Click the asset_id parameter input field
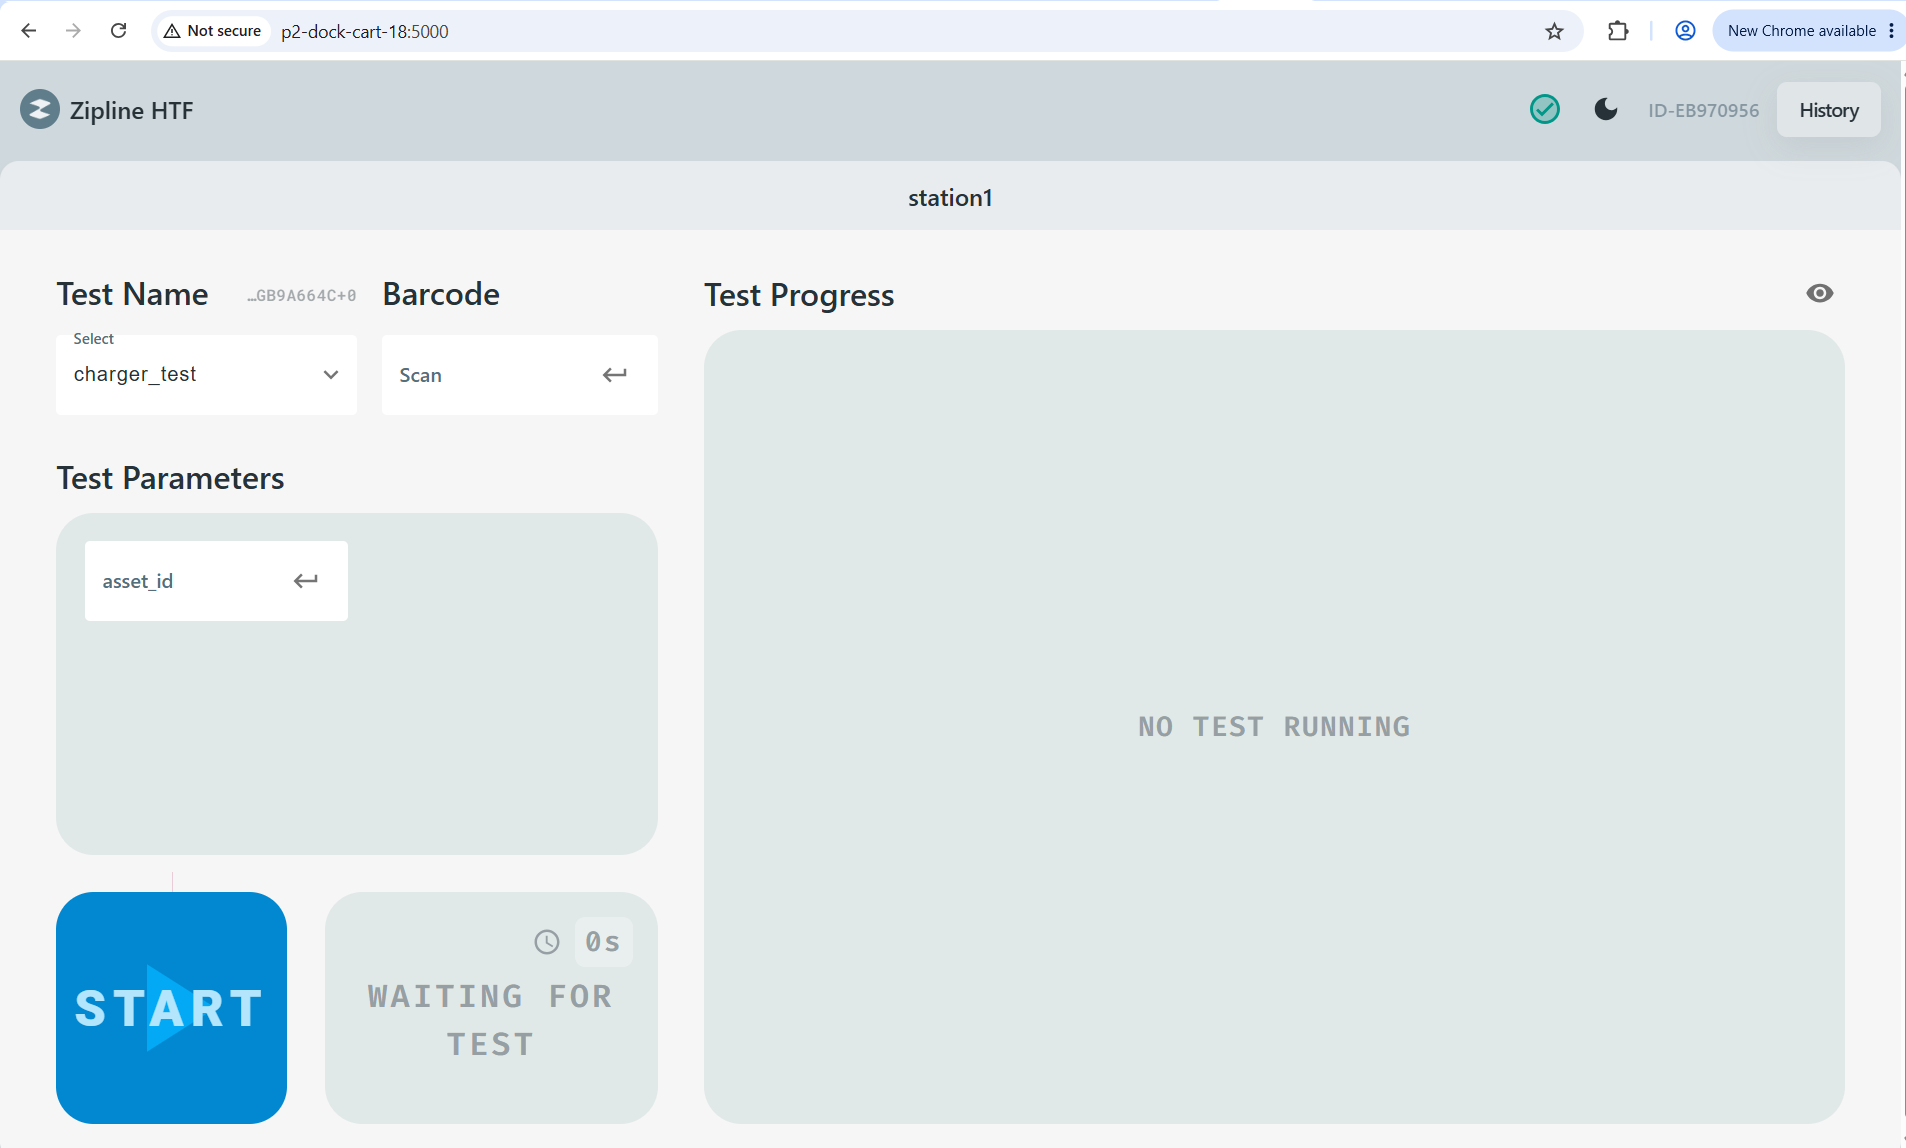1906x1148 pixels. click(x=216, y=581)
